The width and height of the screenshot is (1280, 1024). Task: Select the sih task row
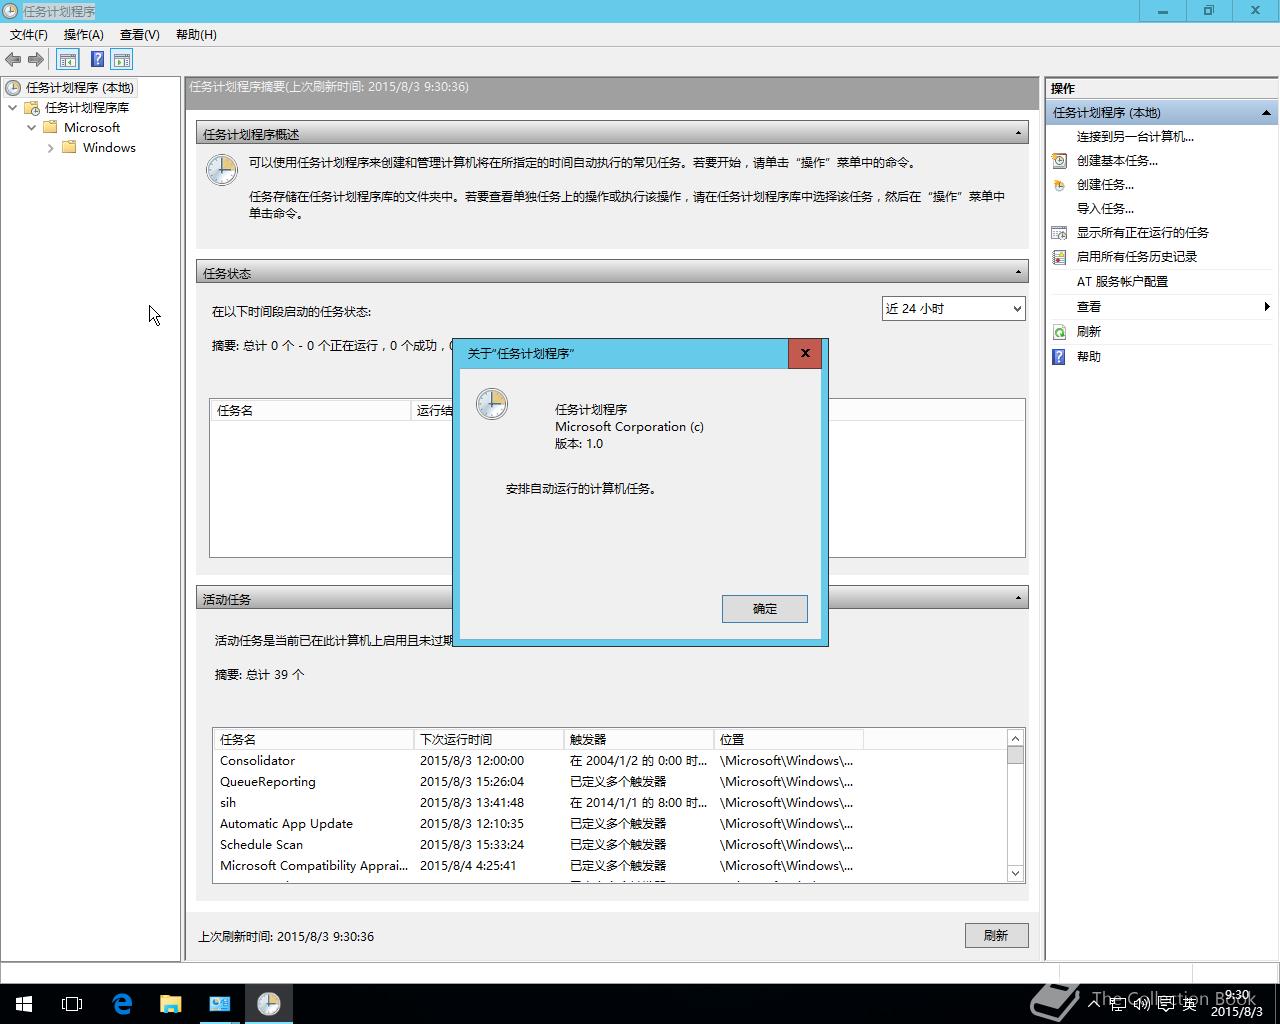tap(610, 802)
